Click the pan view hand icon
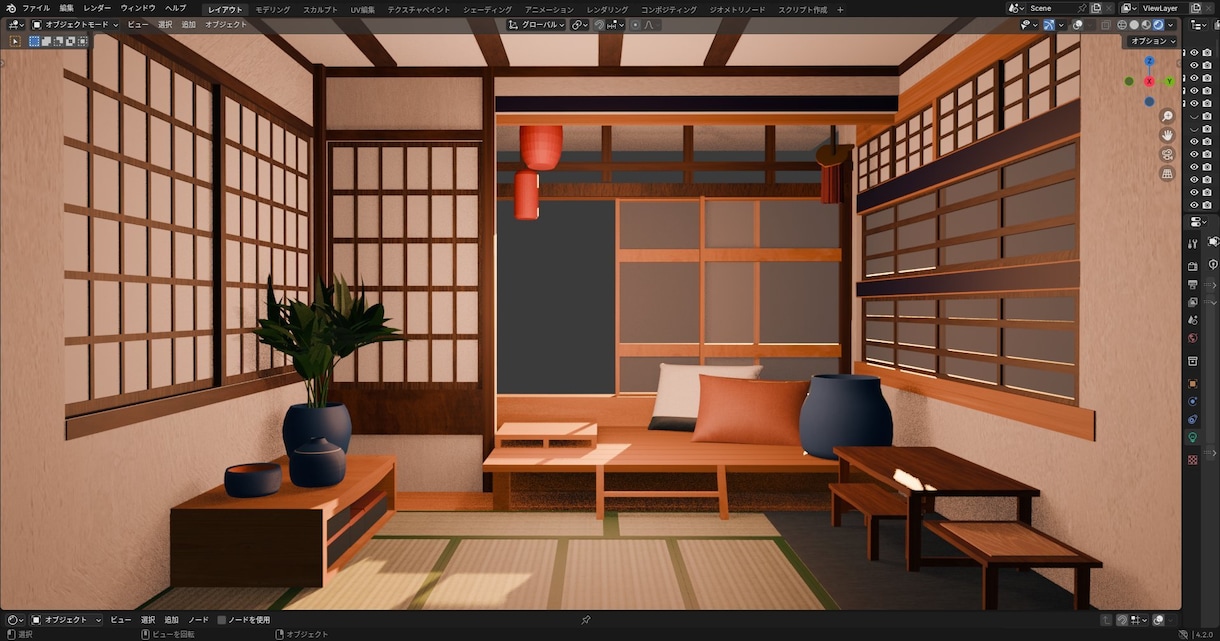 [1167, 135]
